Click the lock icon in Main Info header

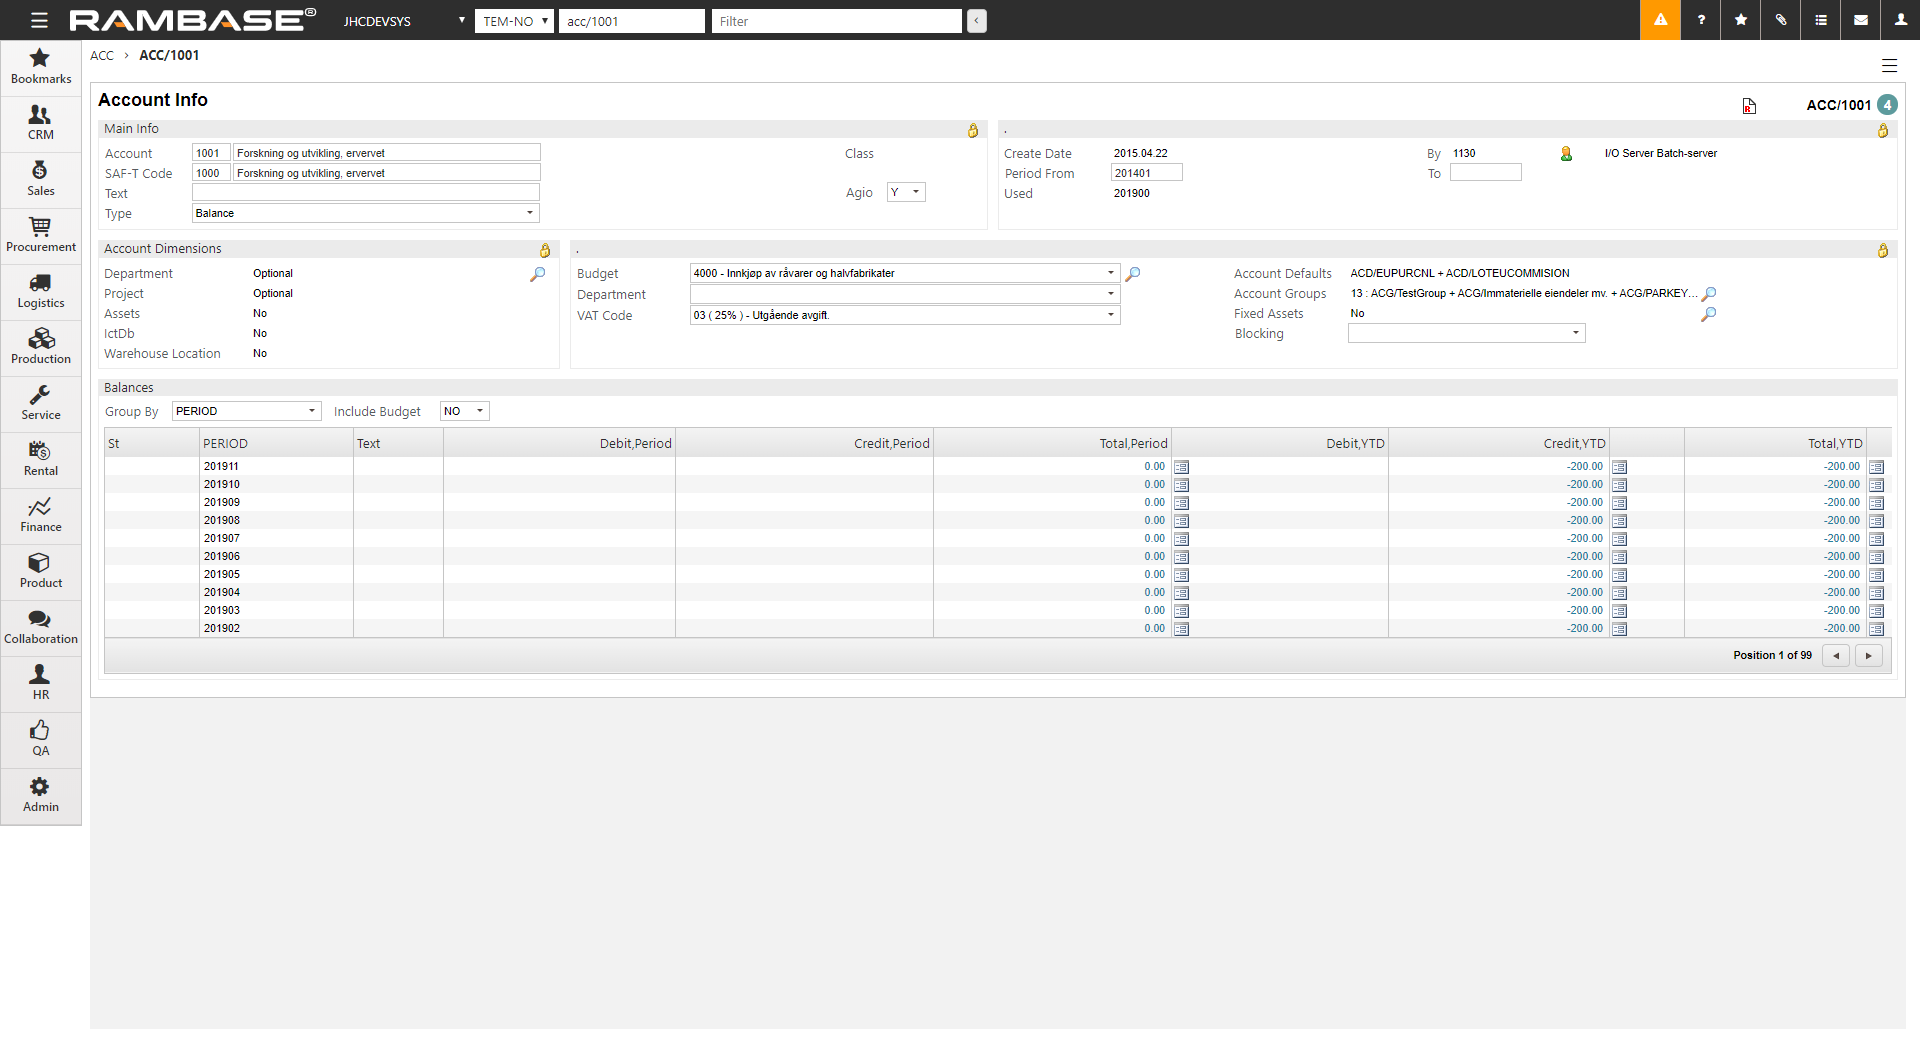[x=973, y=130]
